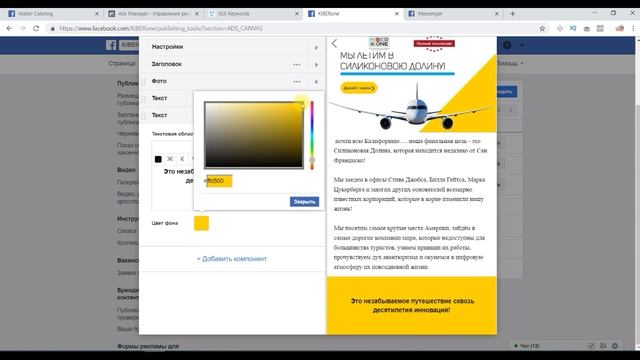
Task: Open the Страница page tab
Action: 122,63
